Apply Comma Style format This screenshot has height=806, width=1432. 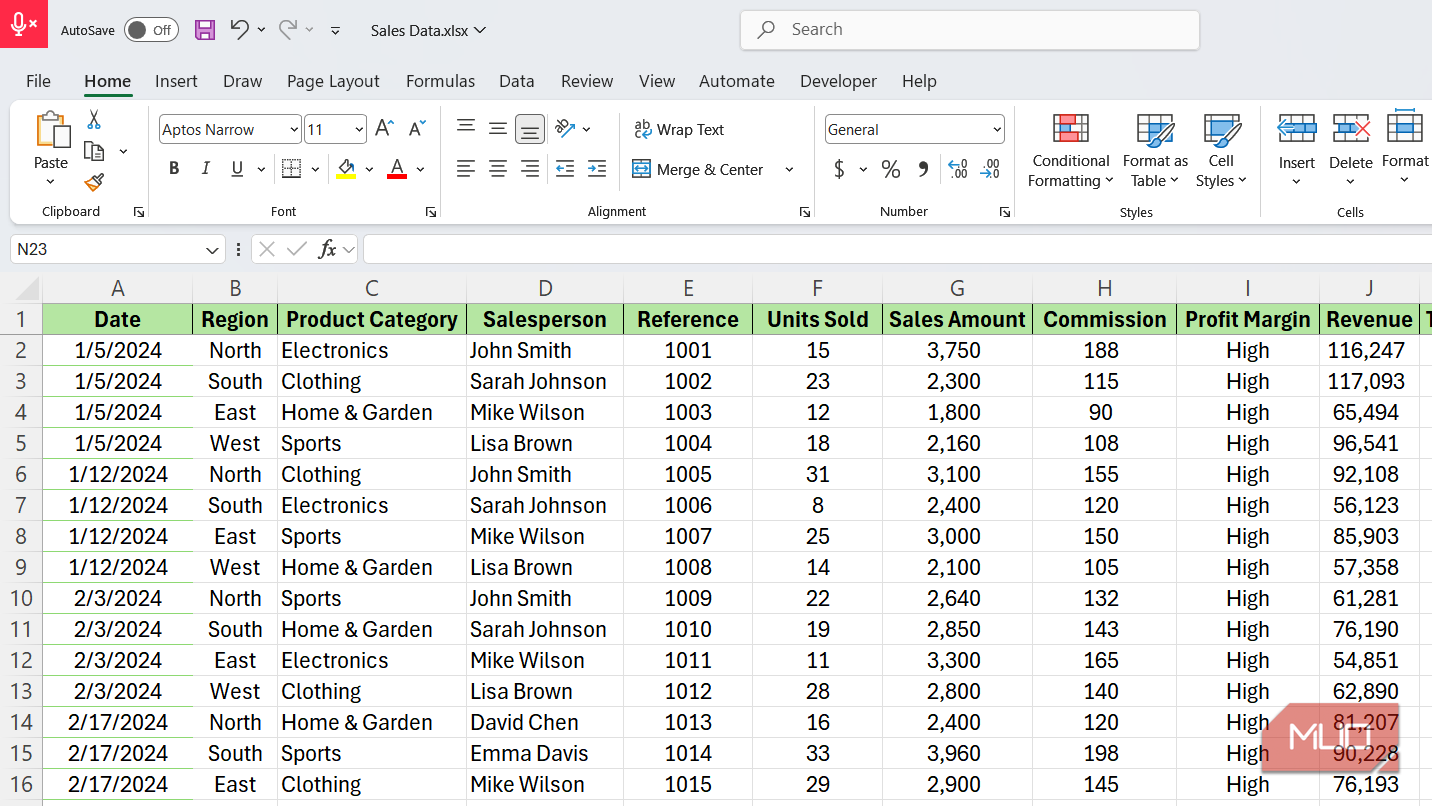pos(922,169)
